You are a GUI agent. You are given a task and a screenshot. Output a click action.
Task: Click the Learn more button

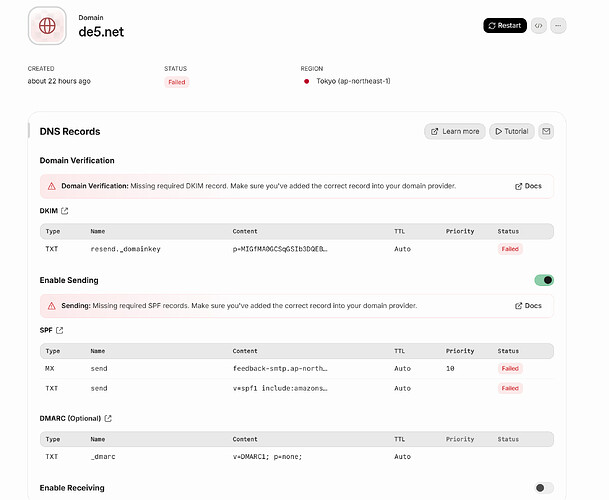(x=454, y=131)
